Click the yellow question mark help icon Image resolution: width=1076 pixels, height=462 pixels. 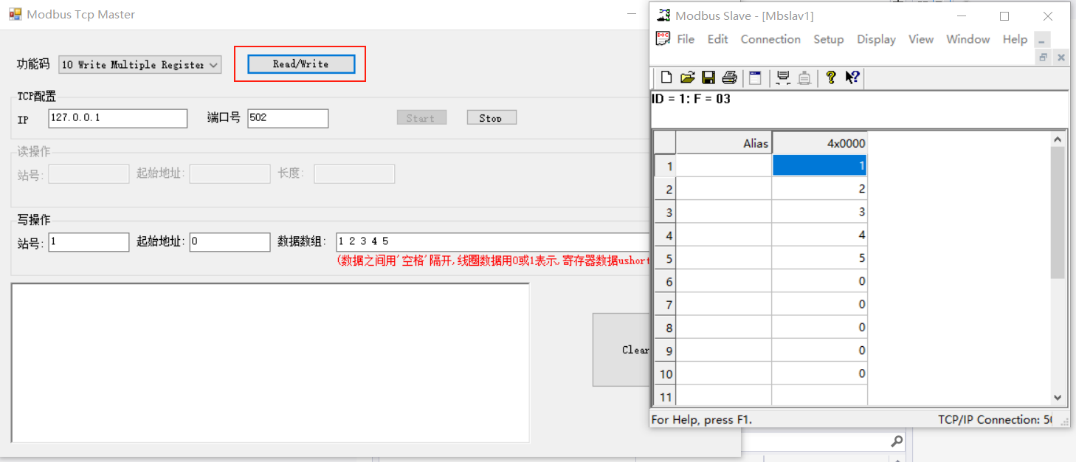830,78
